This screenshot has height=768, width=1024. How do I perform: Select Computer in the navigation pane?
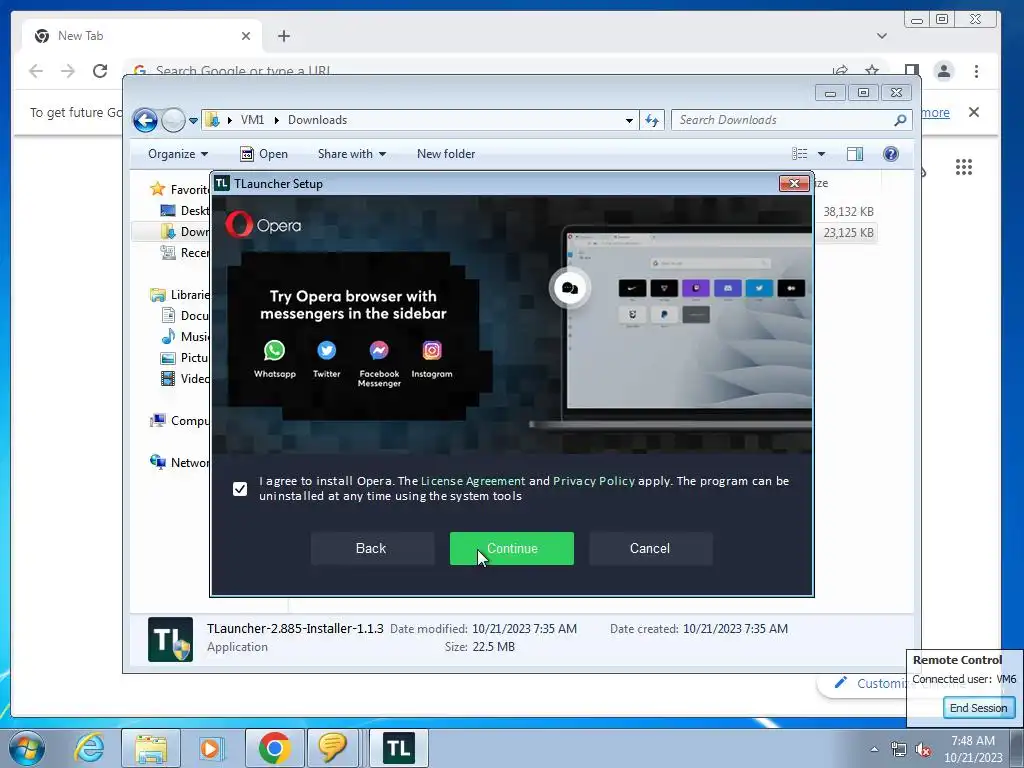click(x=180, y=421)
